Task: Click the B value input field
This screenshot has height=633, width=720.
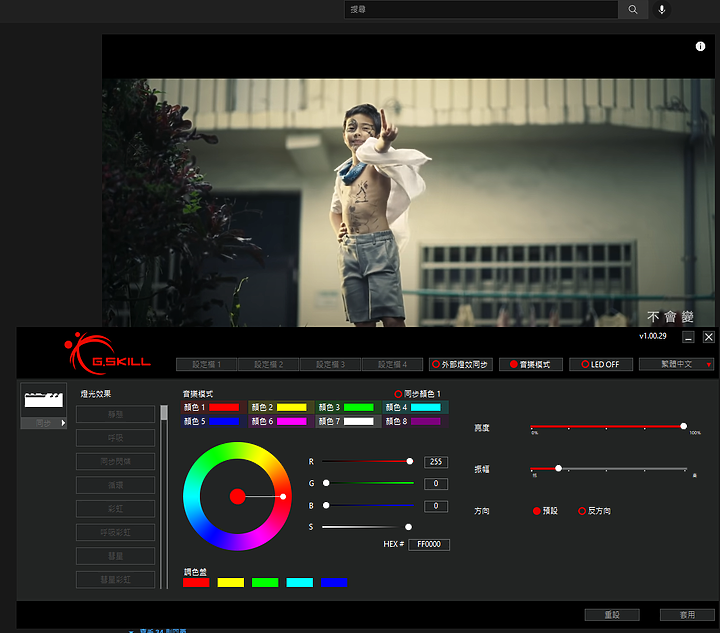Action: pos(436,506)
